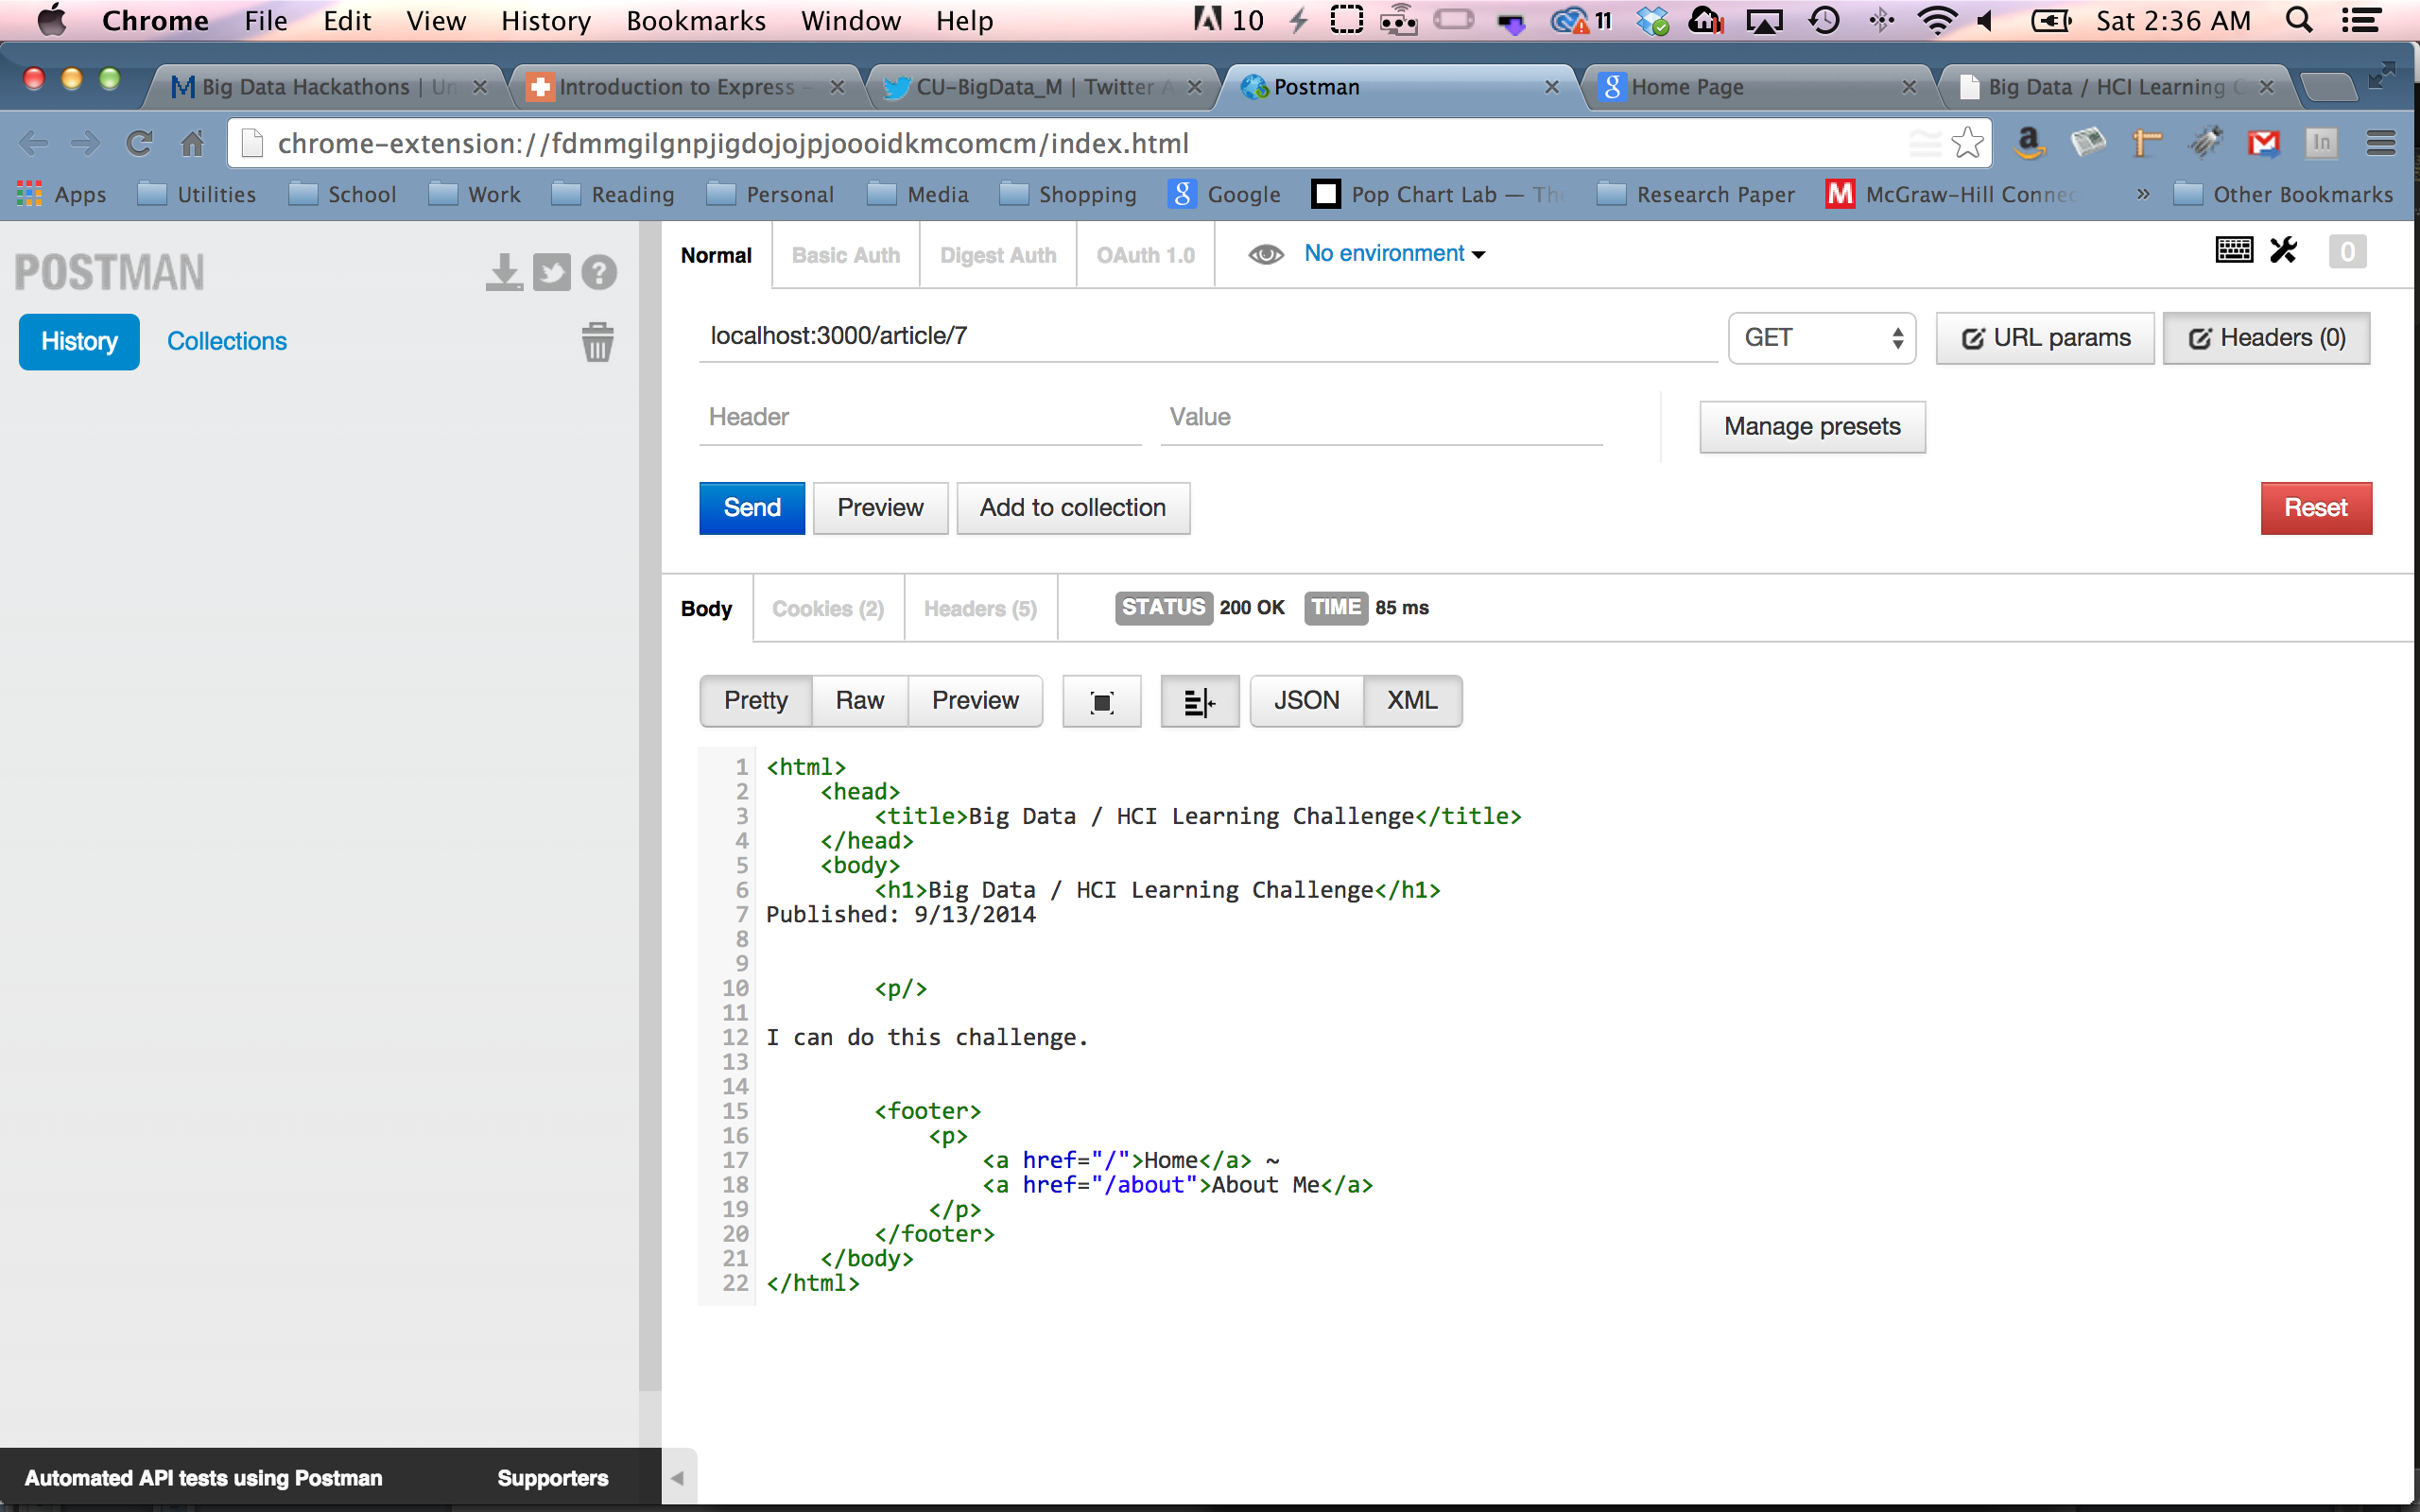Image resolution: width=2420 pixels, height=1512 pixels.
Task: Toggle the URL params editor
Action: tap(2045, 338)
